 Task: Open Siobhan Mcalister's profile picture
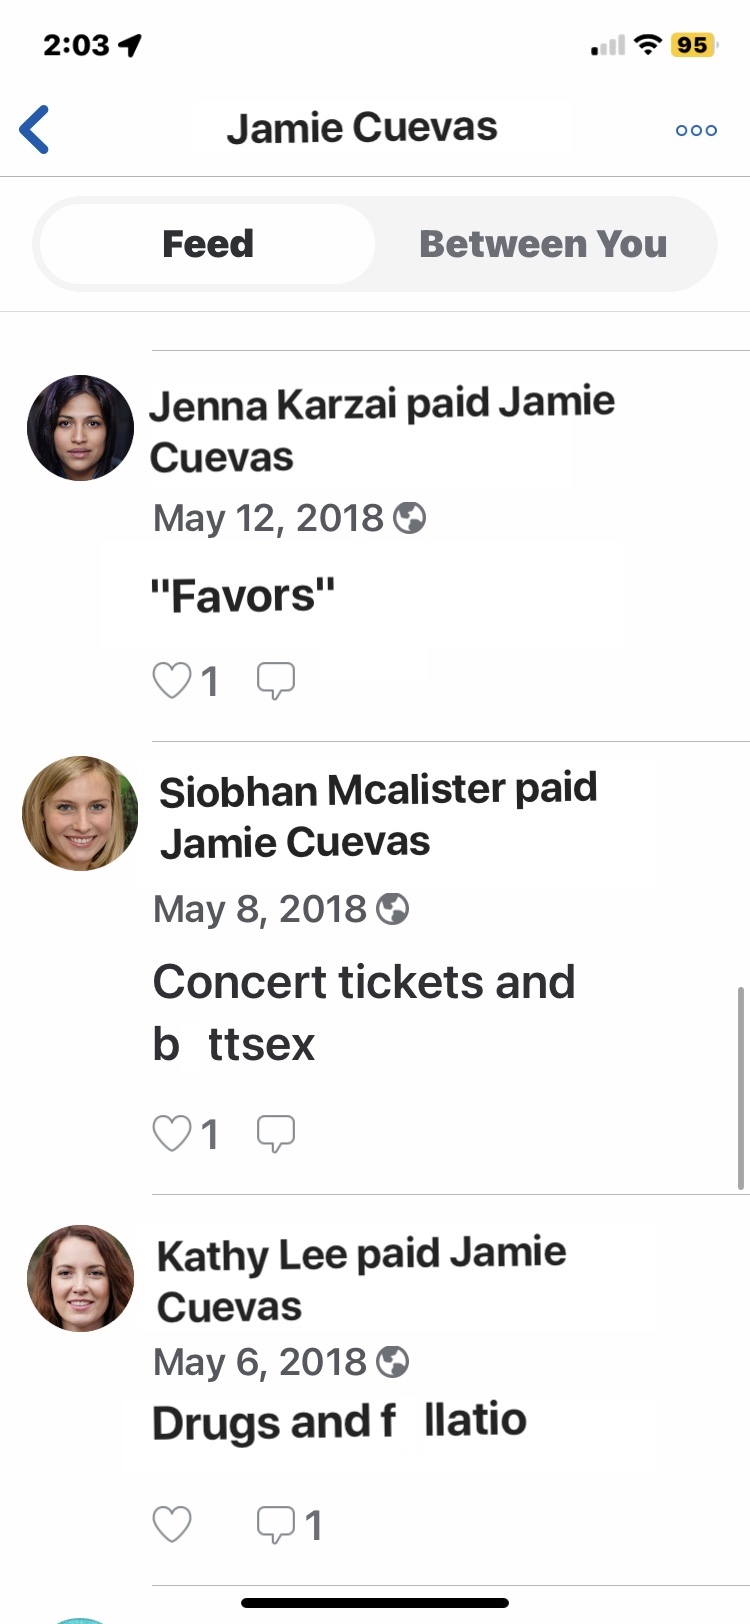pos(80,813)
